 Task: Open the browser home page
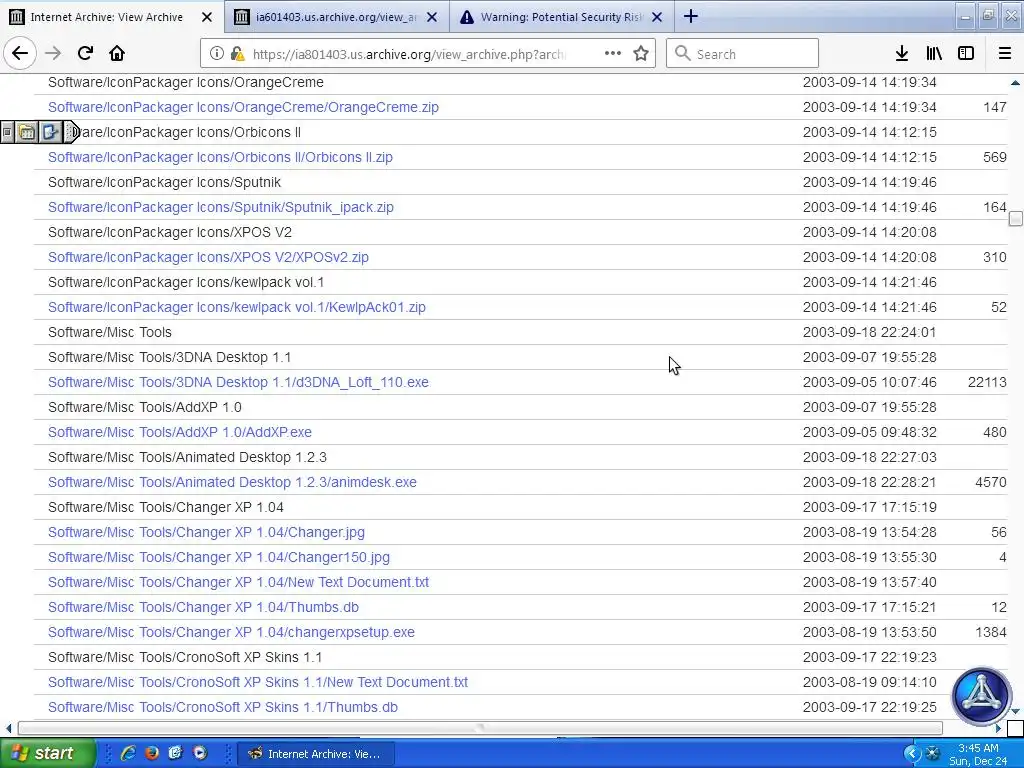point(117,54)
